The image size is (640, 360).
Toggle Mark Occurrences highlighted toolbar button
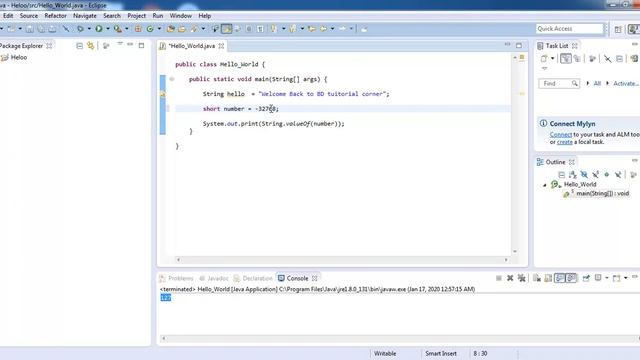pos(227,29)
